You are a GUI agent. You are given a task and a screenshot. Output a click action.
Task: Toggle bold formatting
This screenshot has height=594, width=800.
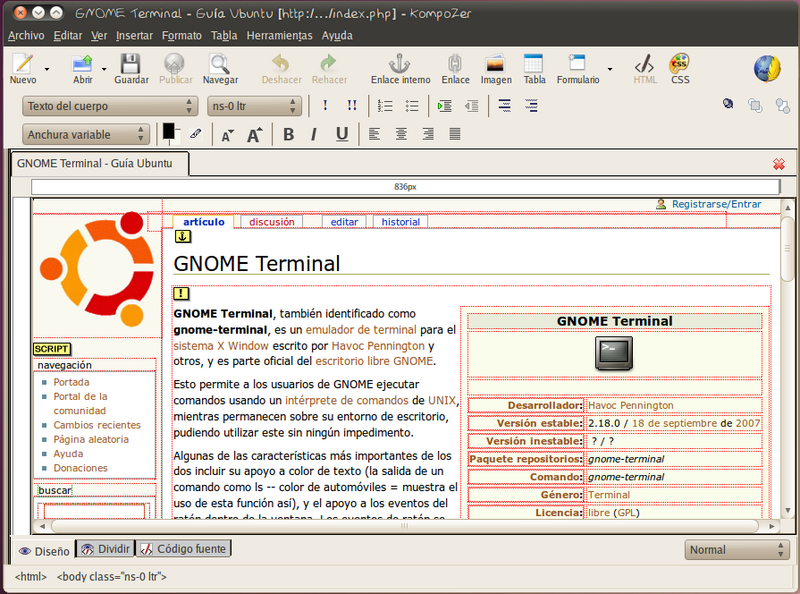click(x=289, y=135)
